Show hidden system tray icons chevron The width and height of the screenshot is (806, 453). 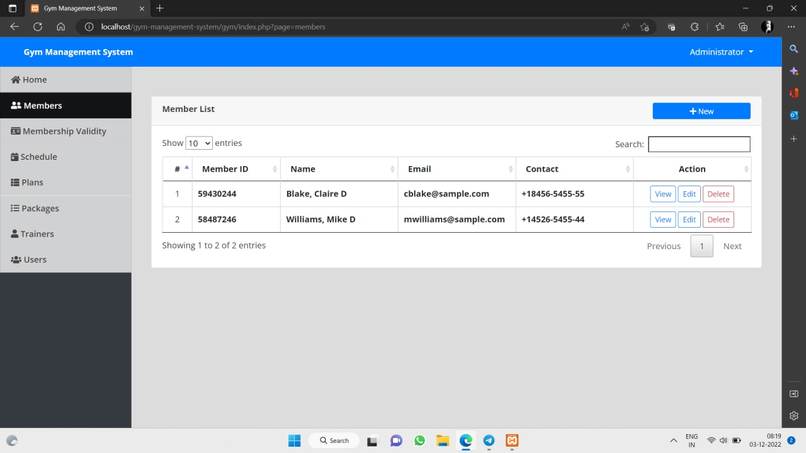click(673, 441)
